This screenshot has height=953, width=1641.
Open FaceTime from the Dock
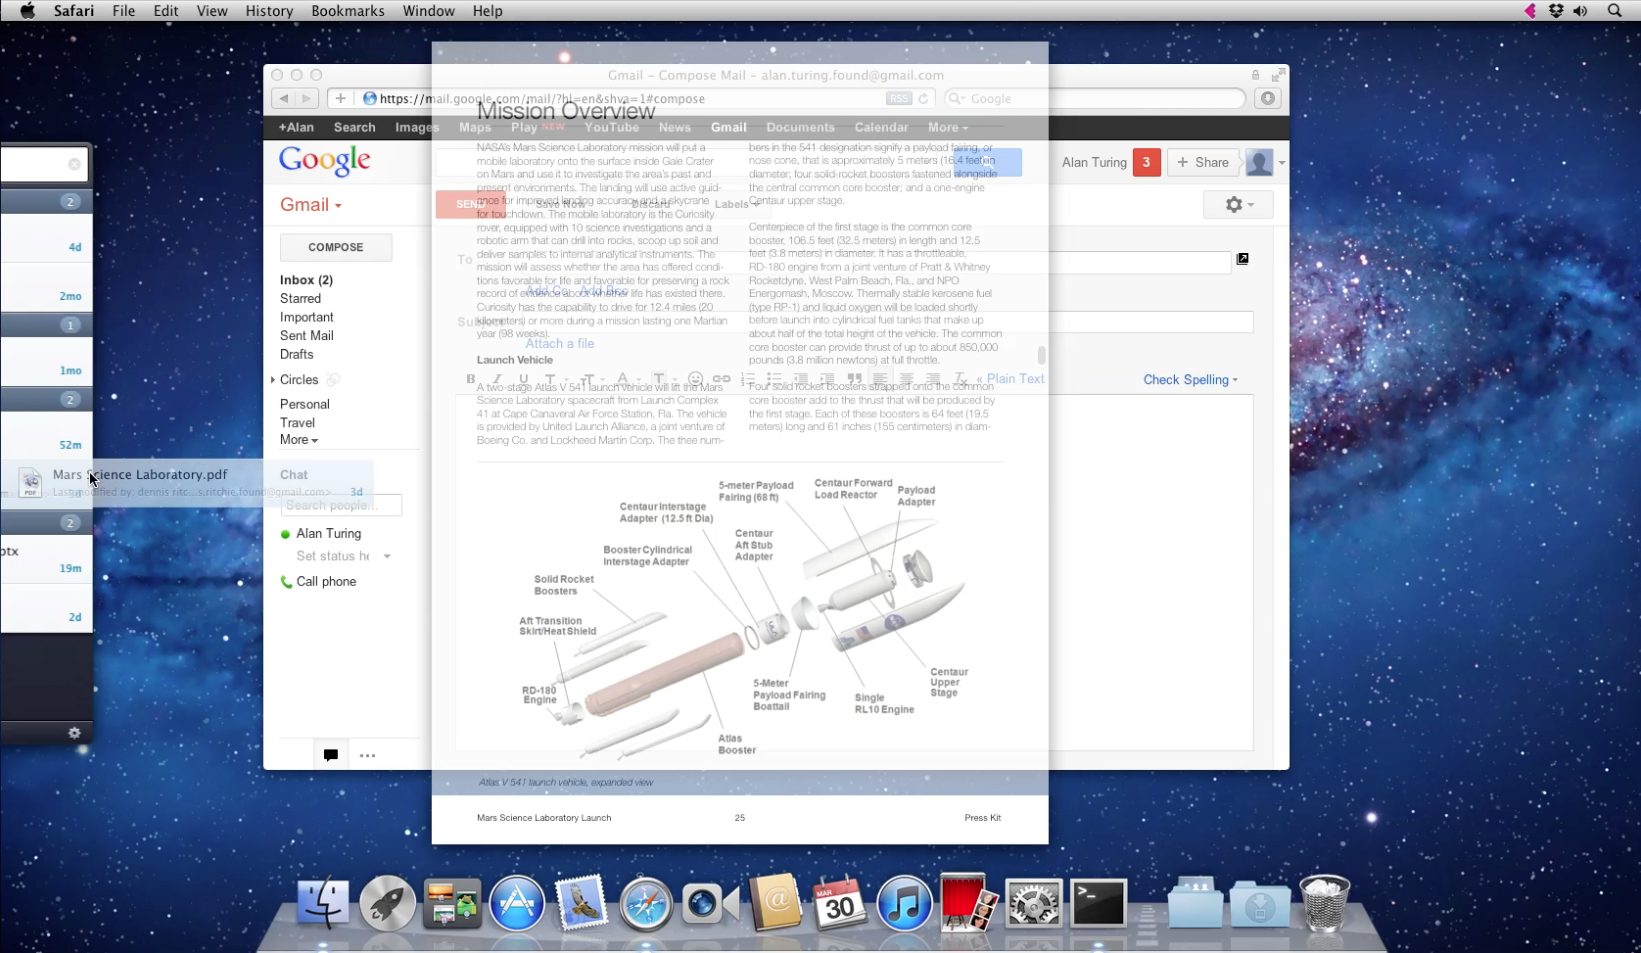click(710, 904)
